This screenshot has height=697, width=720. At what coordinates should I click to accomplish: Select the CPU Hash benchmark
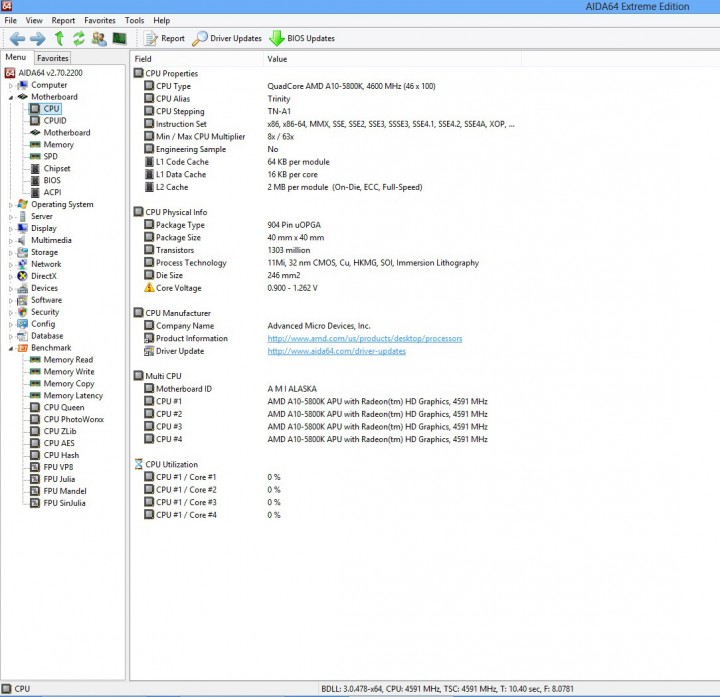[x=55, y=455]
